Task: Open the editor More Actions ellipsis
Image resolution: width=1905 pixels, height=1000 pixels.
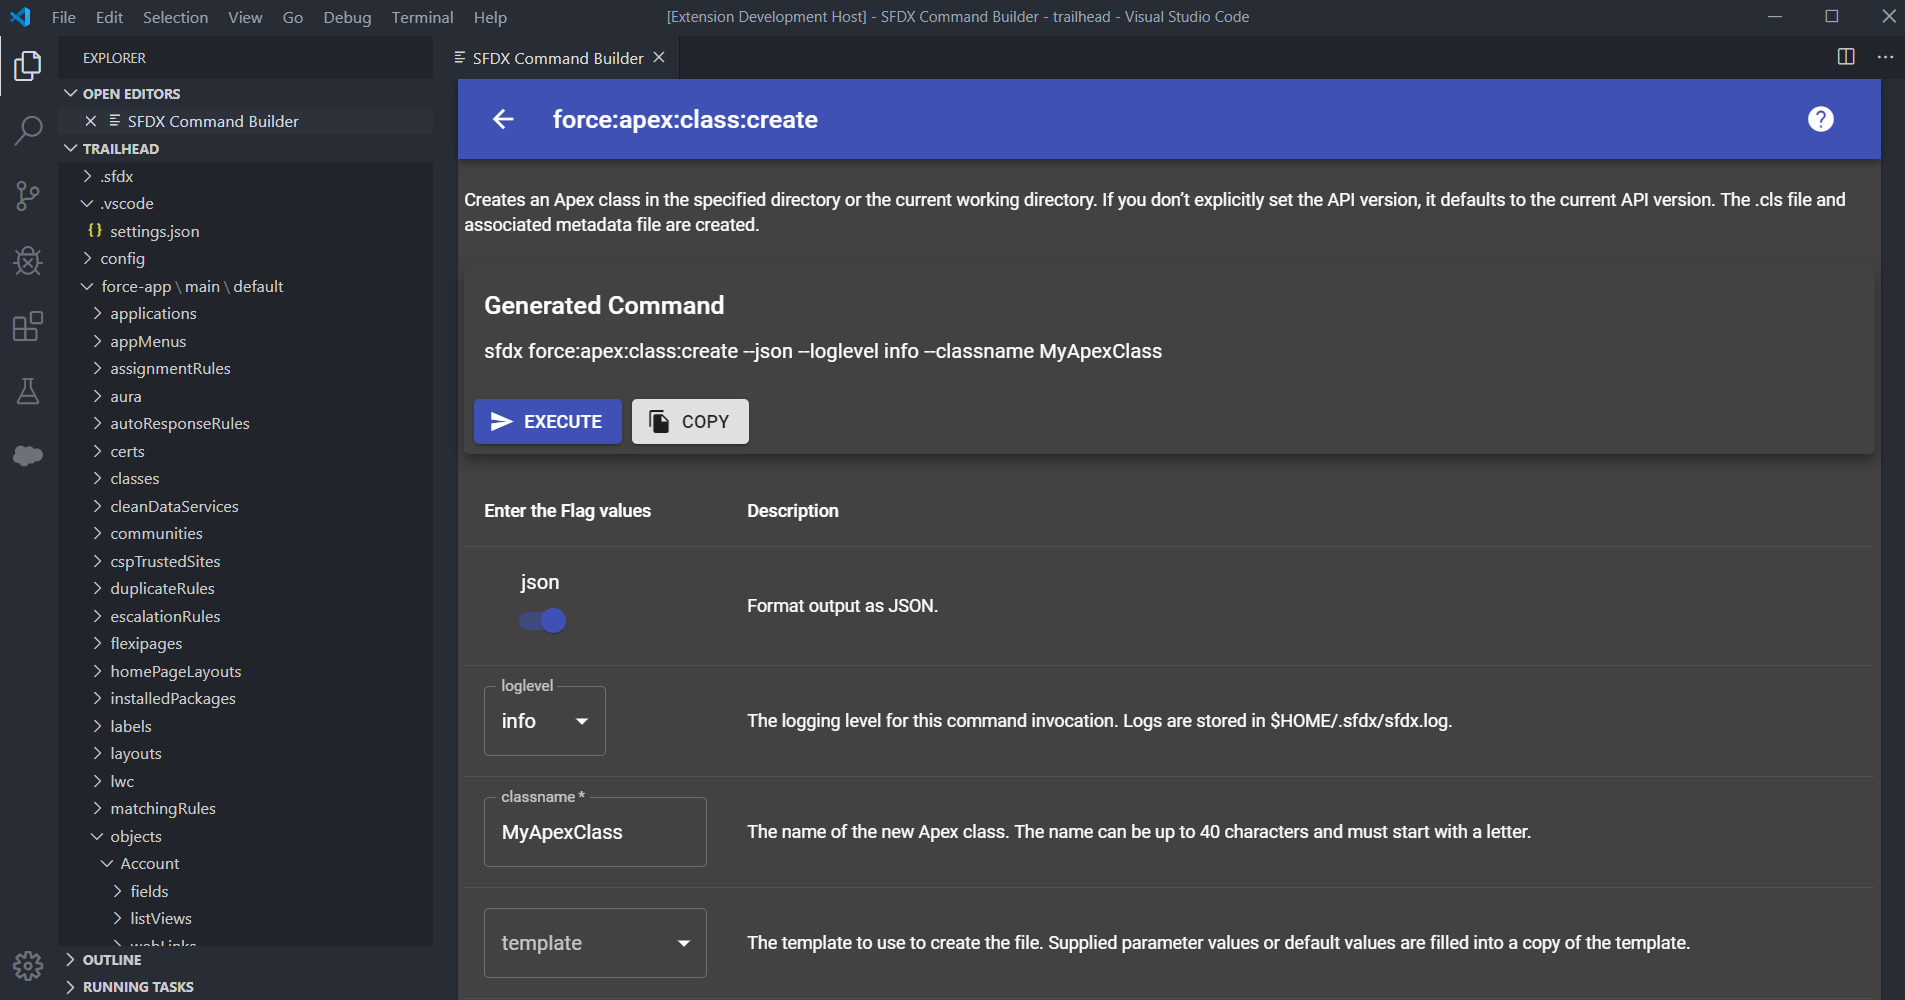Action: pyautogui.click(x=1885, y=57)
